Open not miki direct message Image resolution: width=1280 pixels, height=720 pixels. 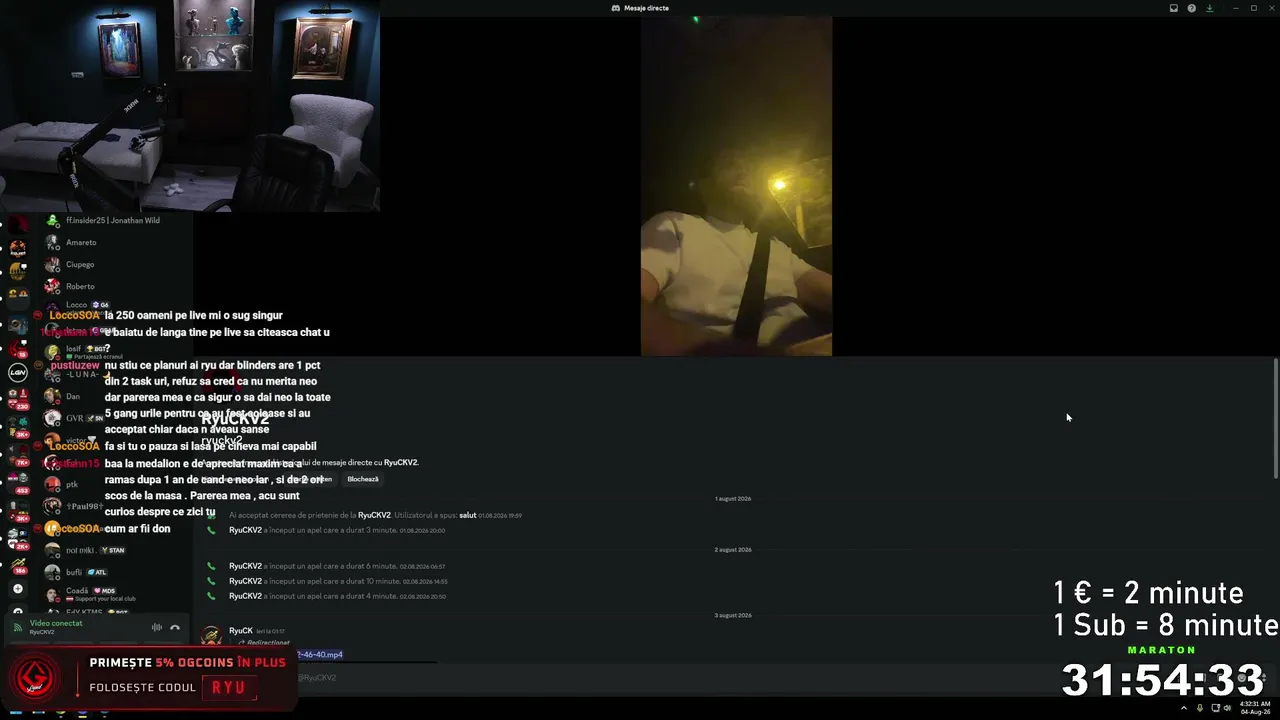tap(80, 551)
